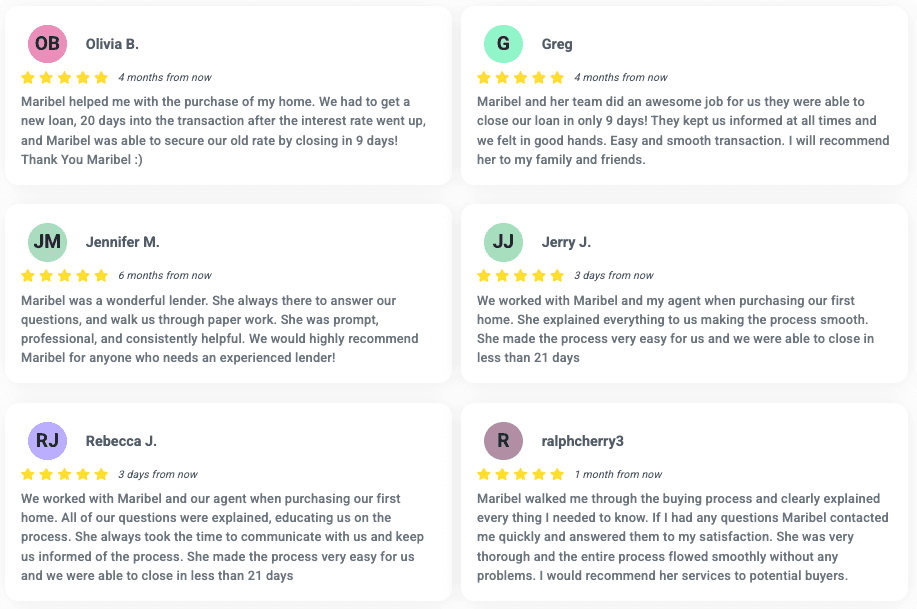
Task: Click the star rating on Olivia B.'s review
Action: tap(64, 77)
